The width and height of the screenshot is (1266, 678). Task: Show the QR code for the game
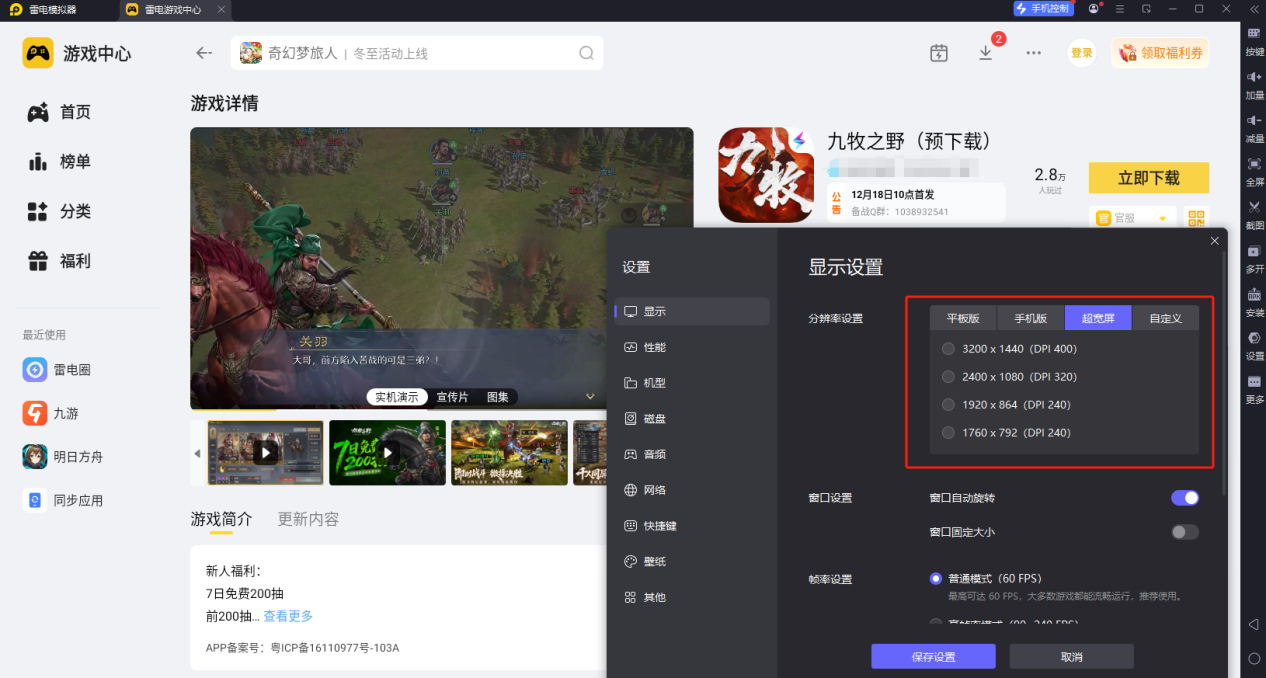(1197, 217)
